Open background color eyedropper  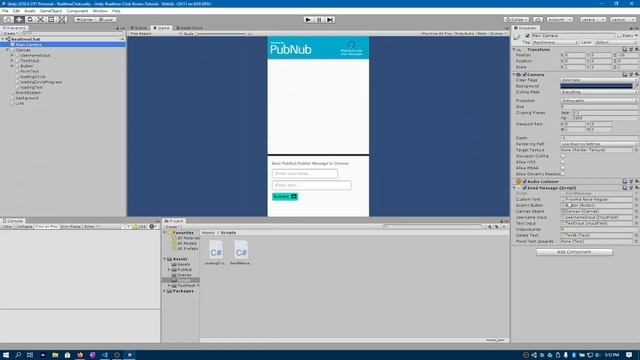coord(636,86)
